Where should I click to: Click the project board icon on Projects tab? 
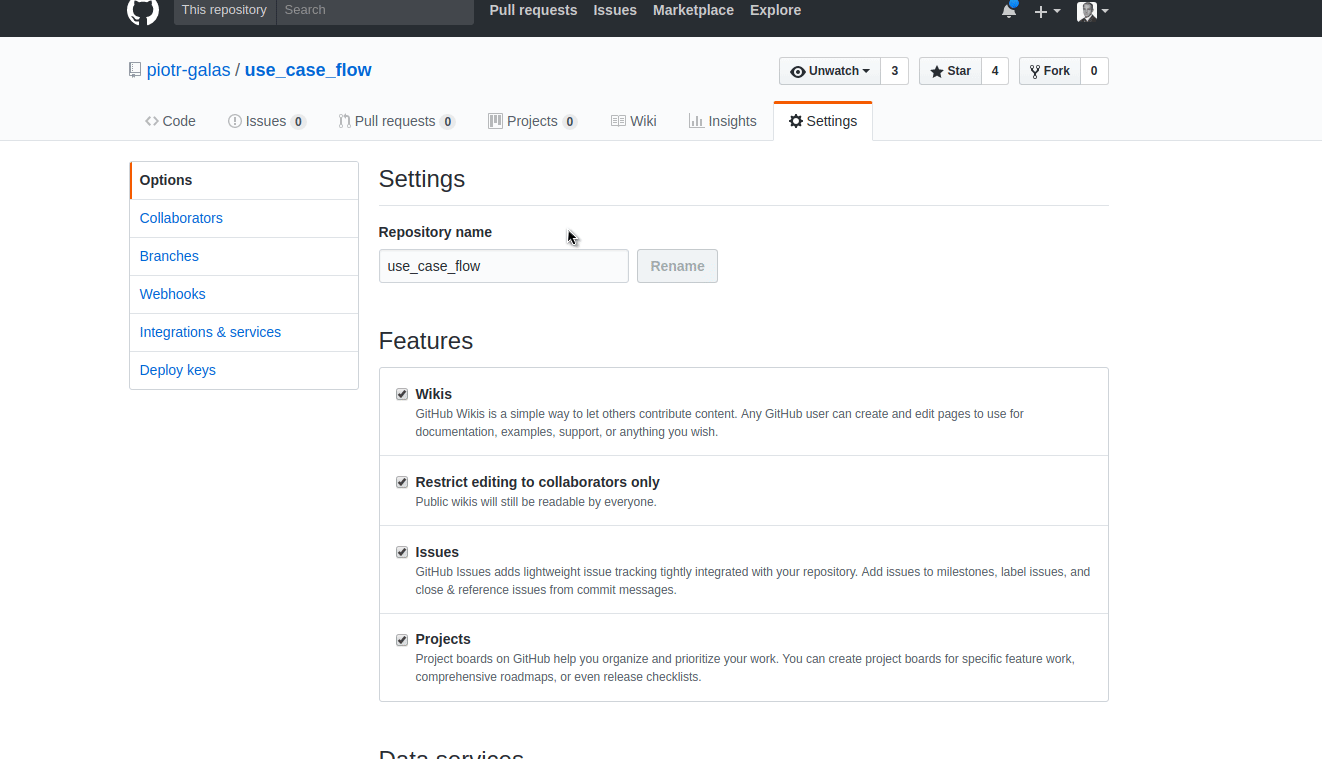click(495, 121)
